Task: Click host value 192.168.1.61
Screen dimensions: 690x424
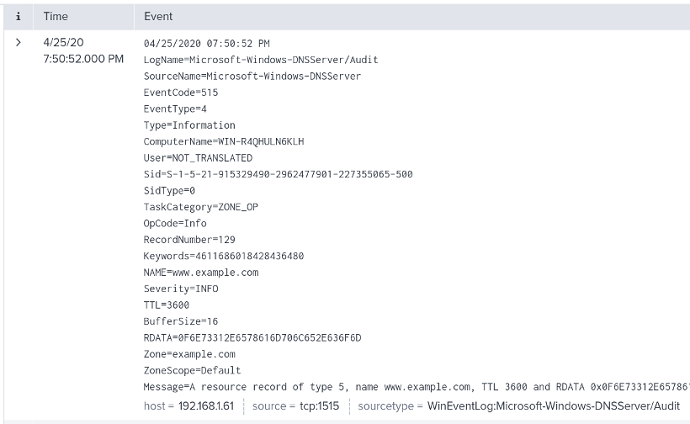Action: 204,405
